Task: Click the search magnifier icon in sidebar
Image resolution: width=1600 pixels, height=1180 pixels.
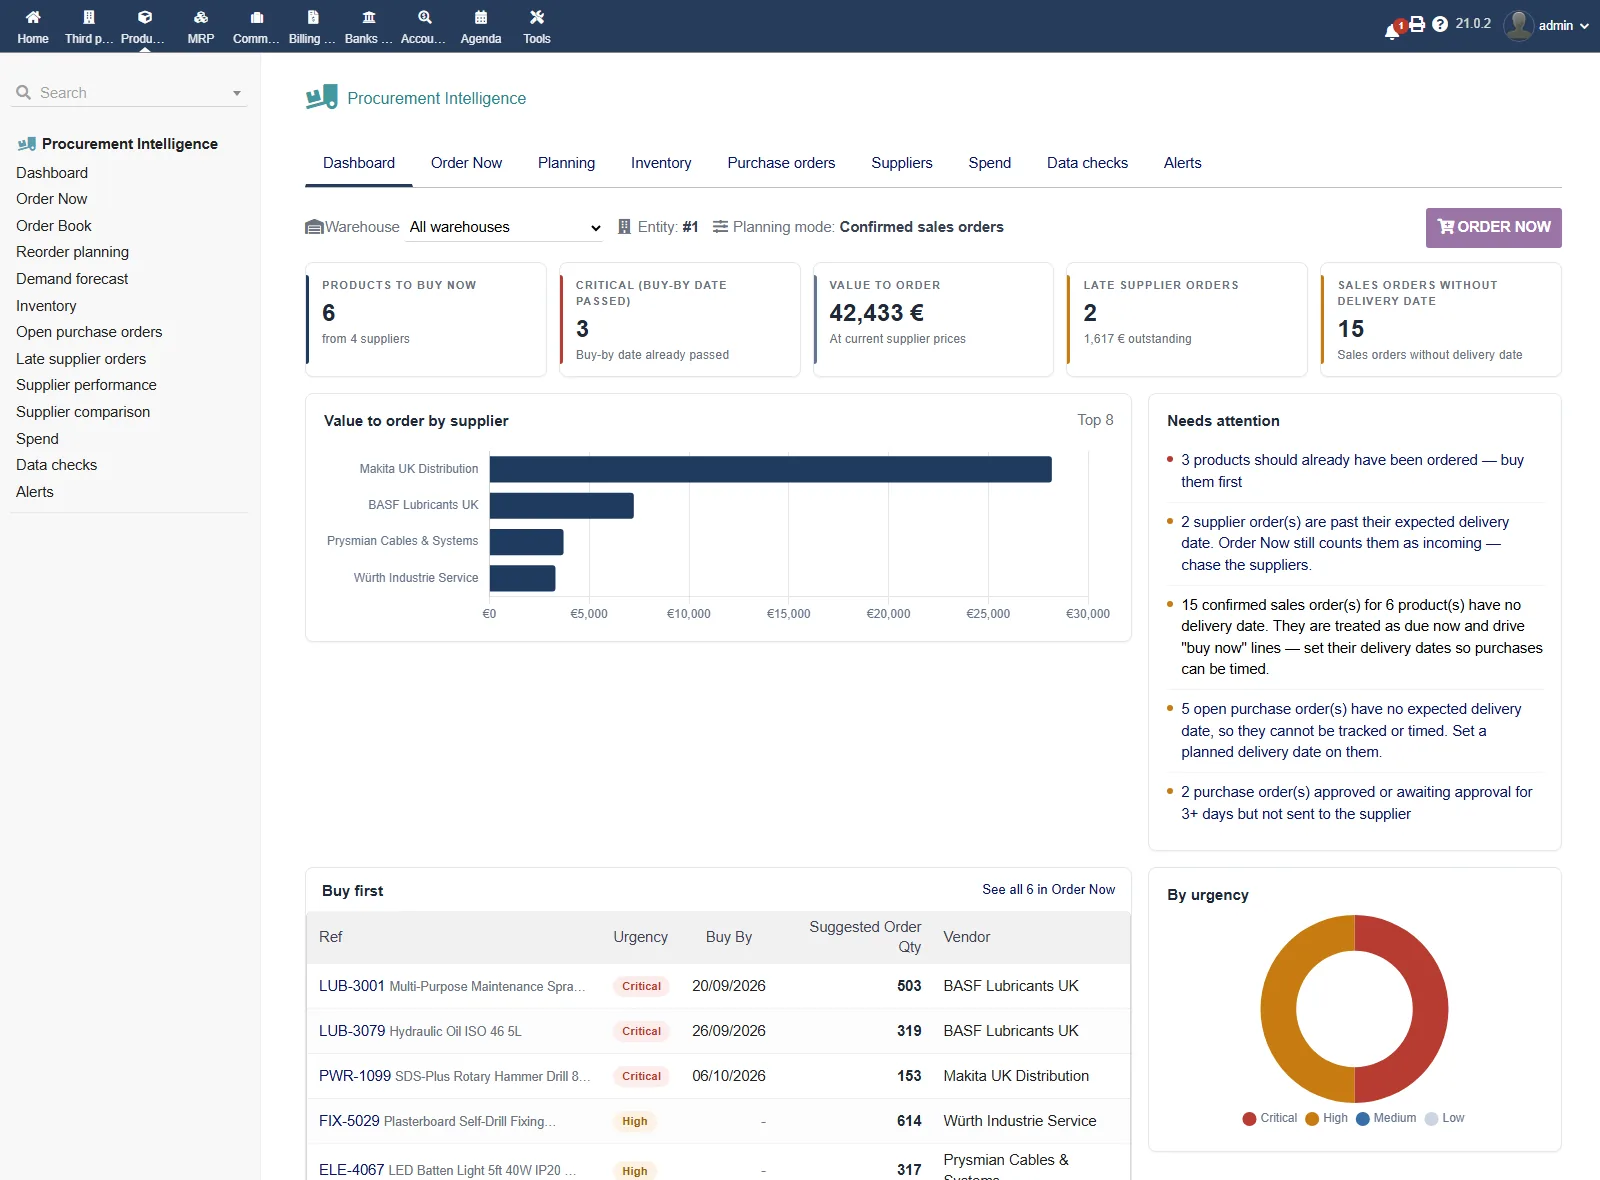Action: [x=24, y=92]
